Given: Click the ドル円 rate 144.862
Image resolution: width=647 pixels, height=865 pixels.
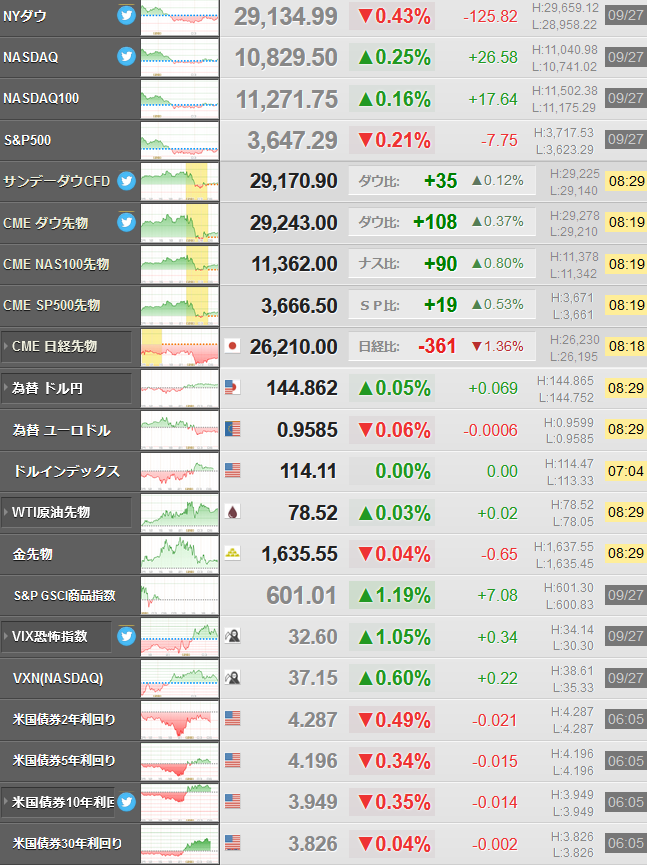Looking at the screenshot, I should (x=302, y=388).
